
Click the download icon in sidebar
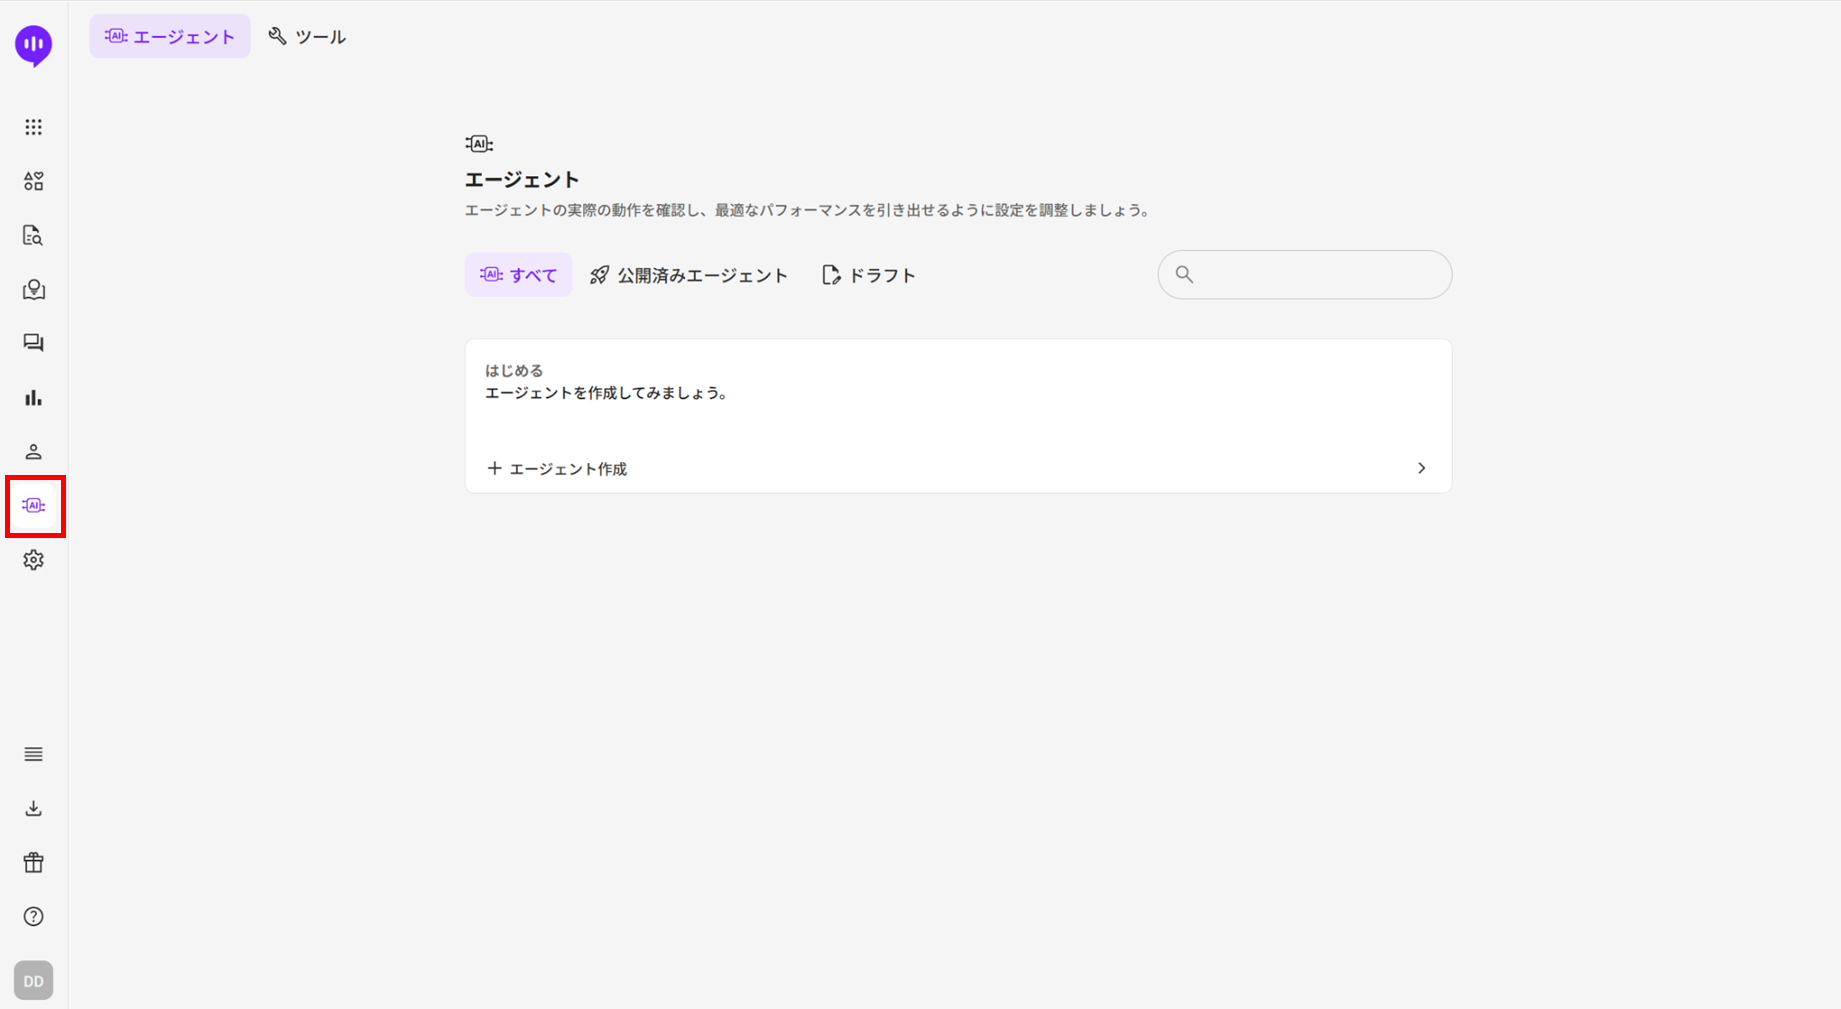click(x=33, y=808)
